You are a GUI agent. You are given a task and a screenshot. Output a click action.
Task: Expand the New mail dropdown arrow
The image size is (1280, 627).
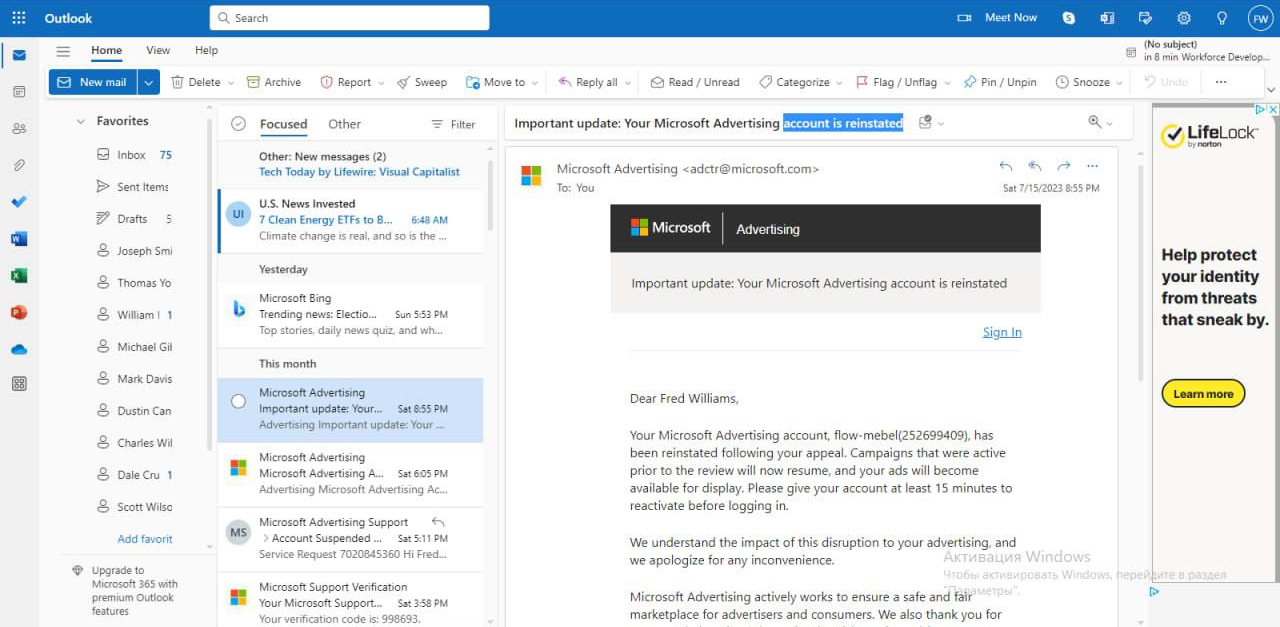pos(149,82)
